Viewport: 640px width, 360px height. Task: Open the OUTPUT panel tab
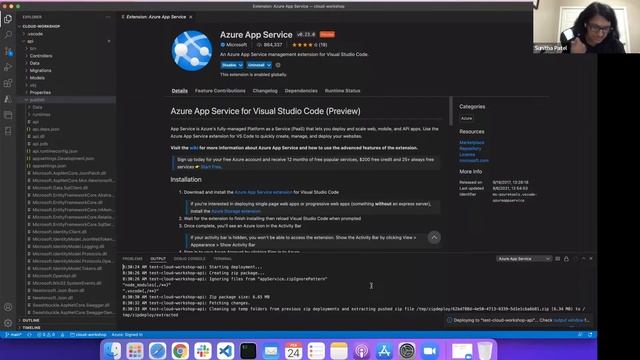click(158, 259)
